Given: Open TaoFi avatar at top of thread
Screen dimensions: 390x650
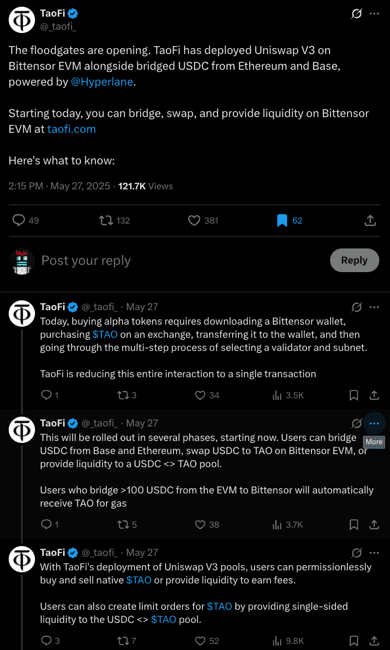Looking at the screenshot, I should point(22,21).
